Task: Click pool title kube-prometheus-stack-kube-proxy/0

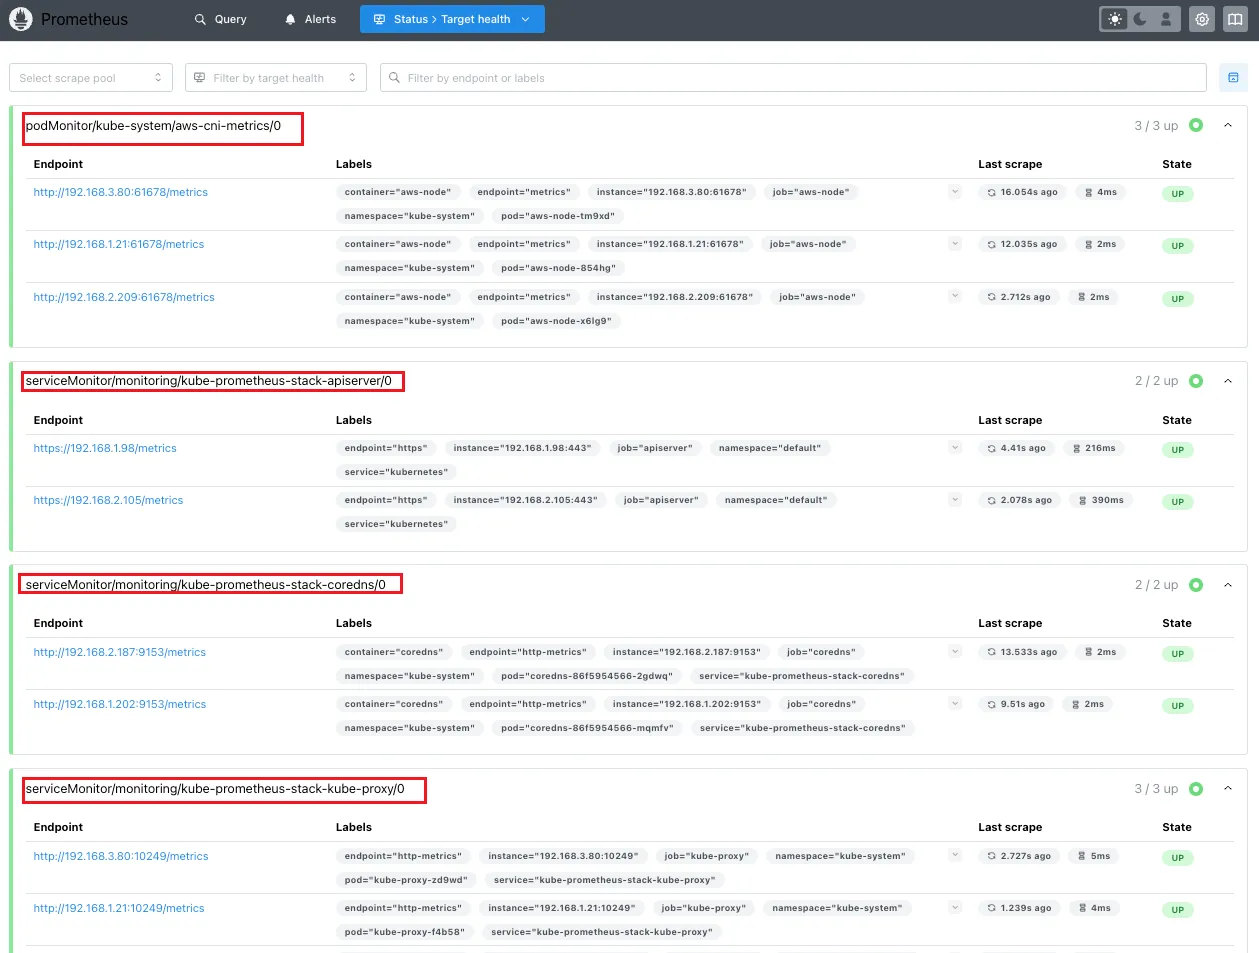Action: click(215, 789)
